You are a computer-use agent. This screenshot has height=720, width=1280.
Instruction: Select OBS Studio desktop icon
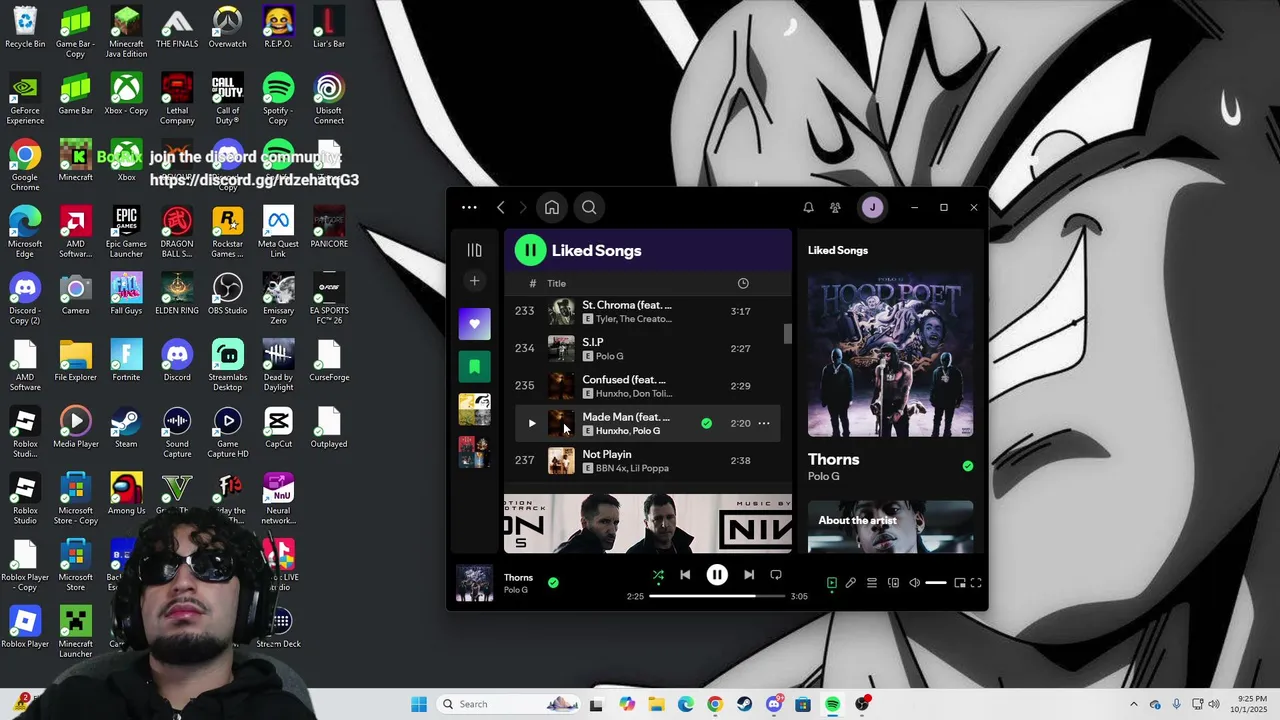[228, 294]
